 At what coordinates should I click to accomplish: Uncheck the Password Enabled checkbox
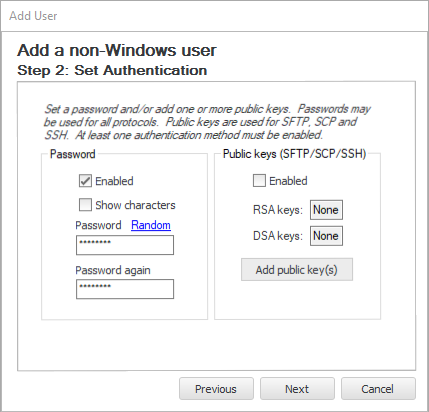85,181
